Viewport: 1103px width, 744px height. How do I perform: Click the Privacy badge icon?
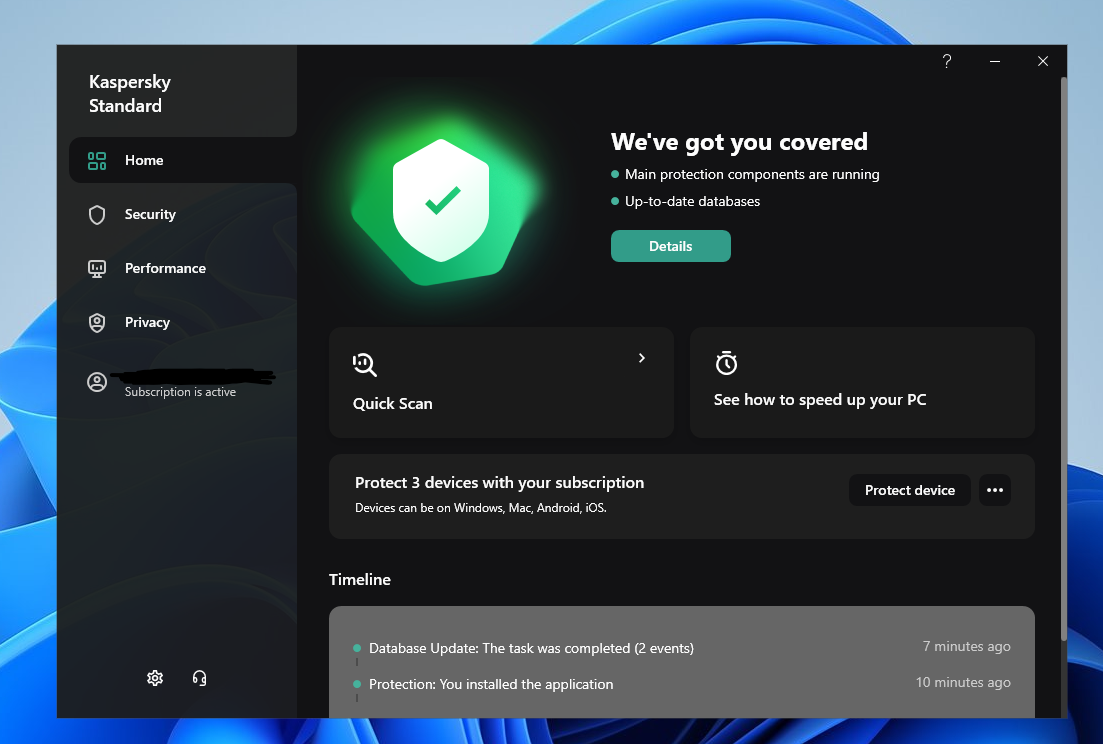tap(97, 323)
